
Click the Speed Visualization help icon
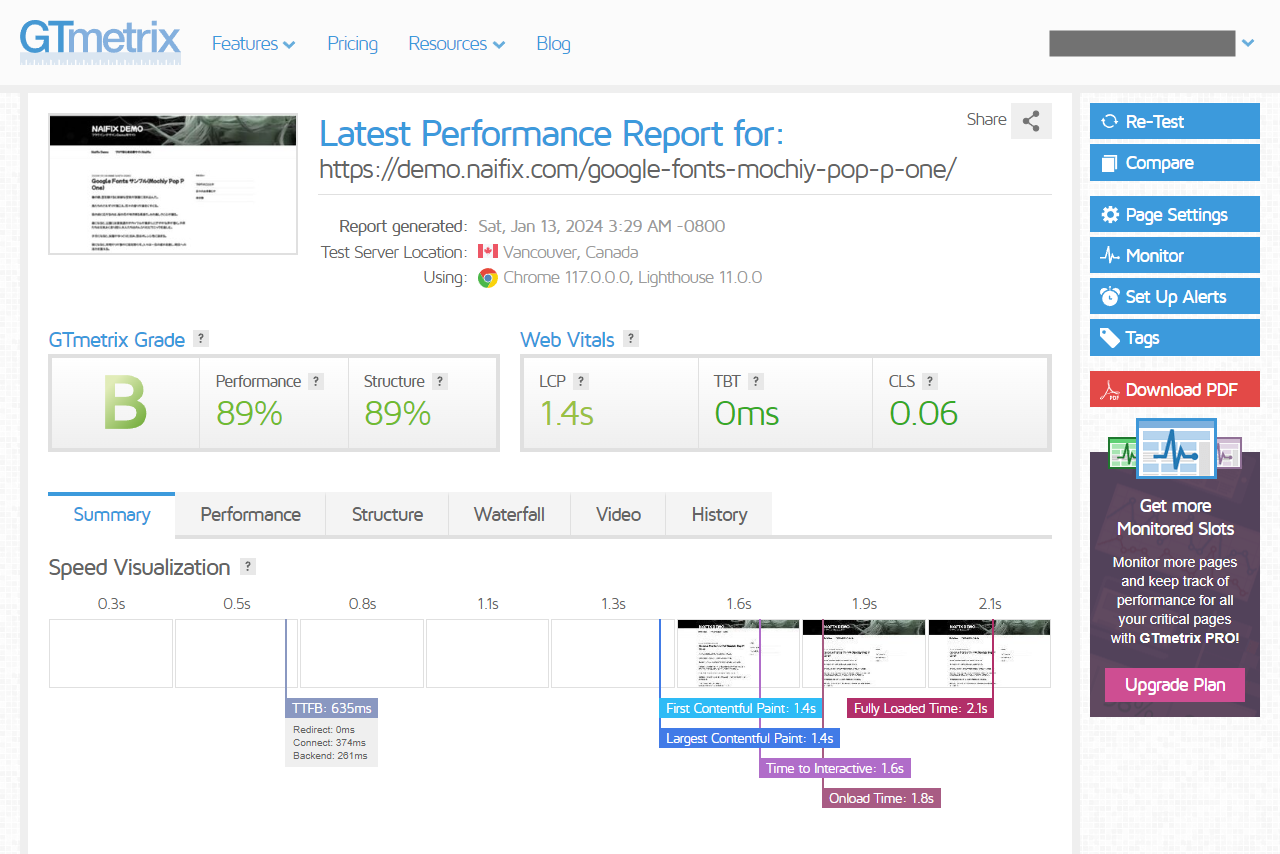[248, 567]
